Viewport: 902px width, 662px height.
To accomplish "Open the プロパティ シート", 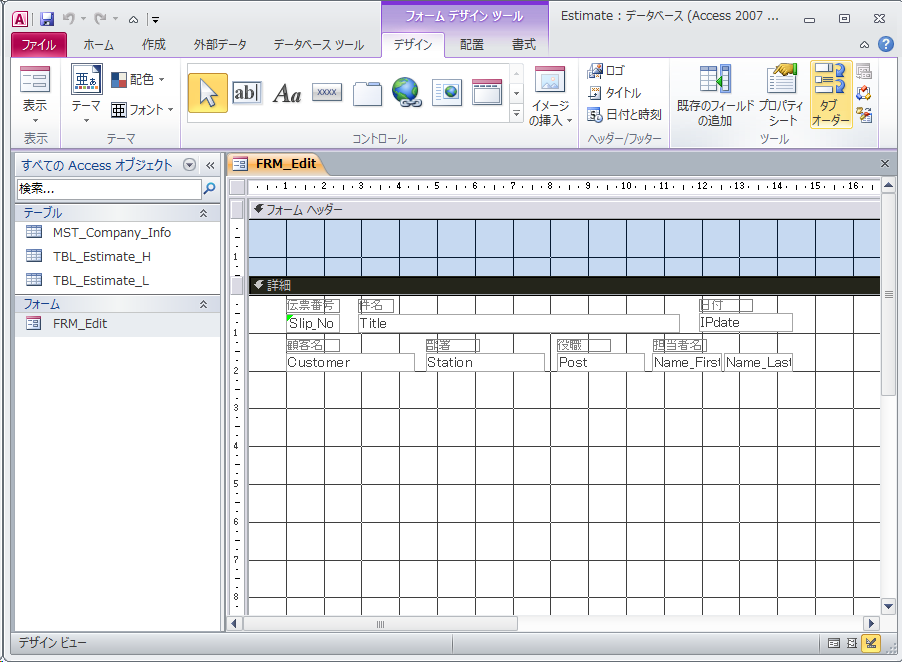I will click(x=782, y=95).
